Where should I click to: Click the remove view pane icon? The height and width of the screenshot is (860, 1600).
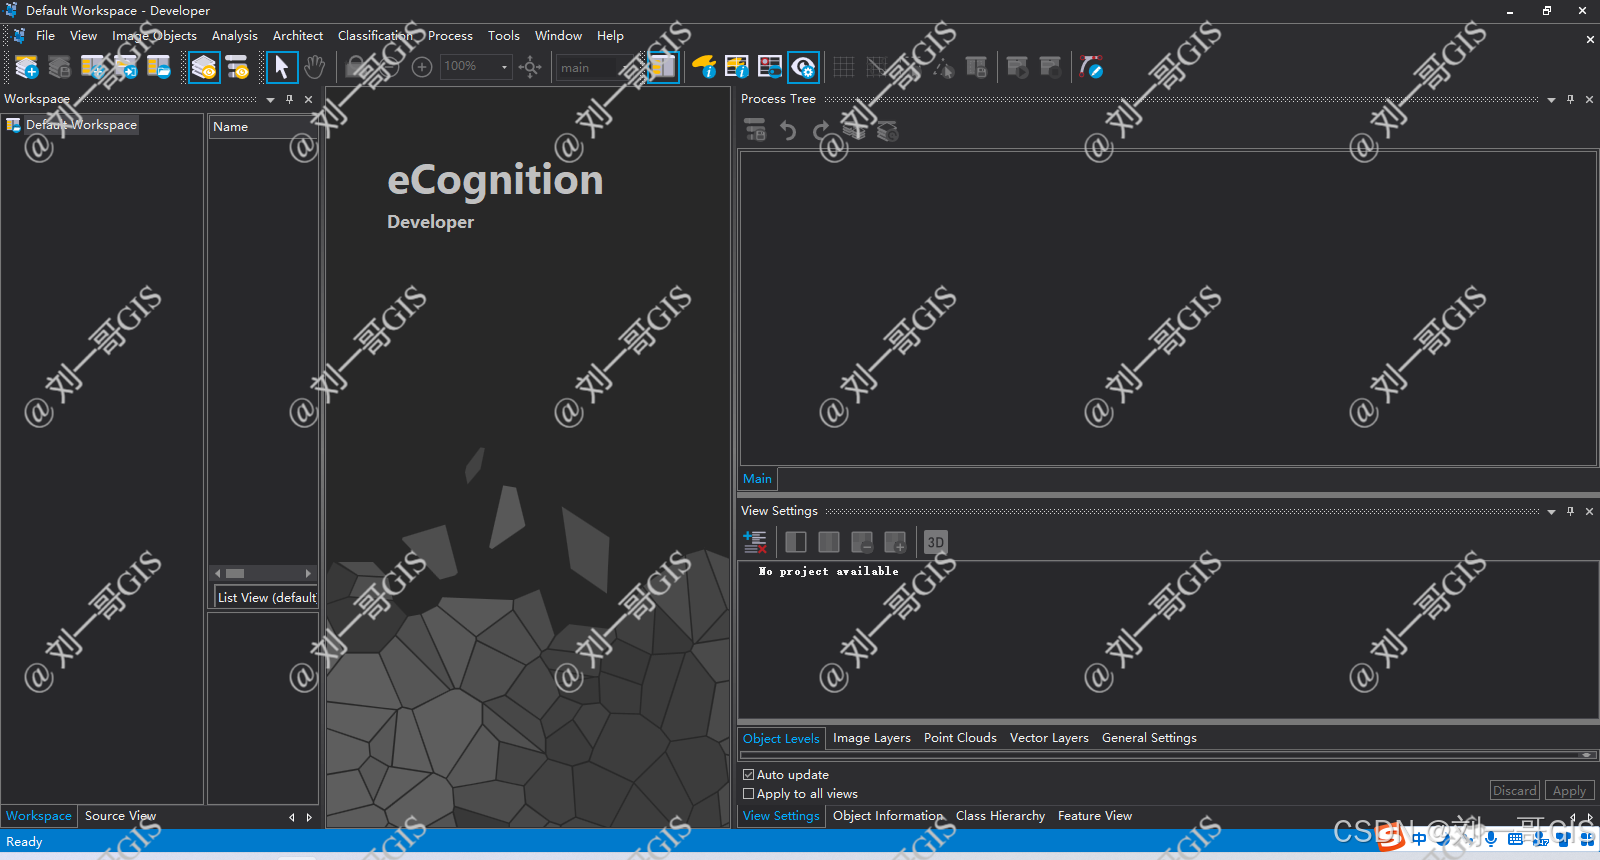[862, 542]
